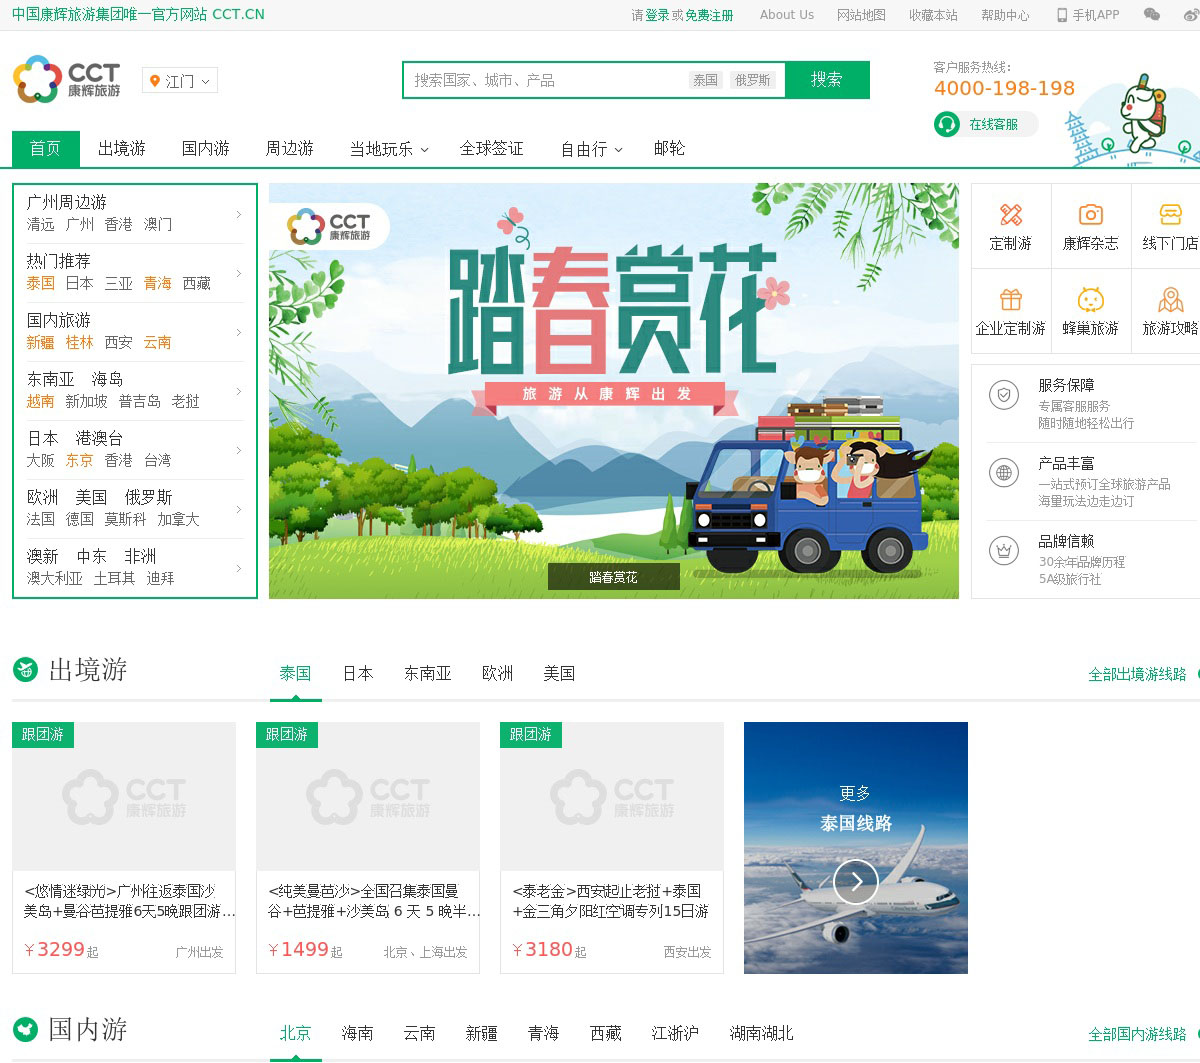Click the 免费注册 link
Image resolution: width=1200 pixels, height=1063 pixels.
click(709, 15)
